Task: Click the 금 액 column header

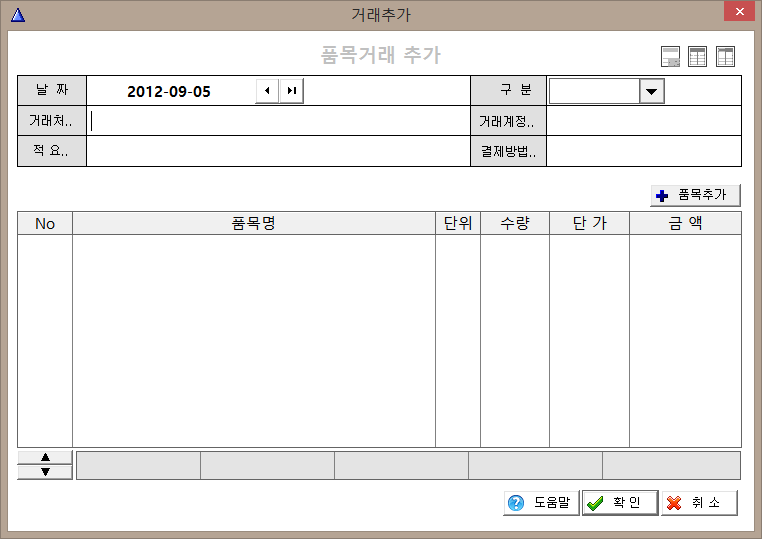Action: (685, 224)
